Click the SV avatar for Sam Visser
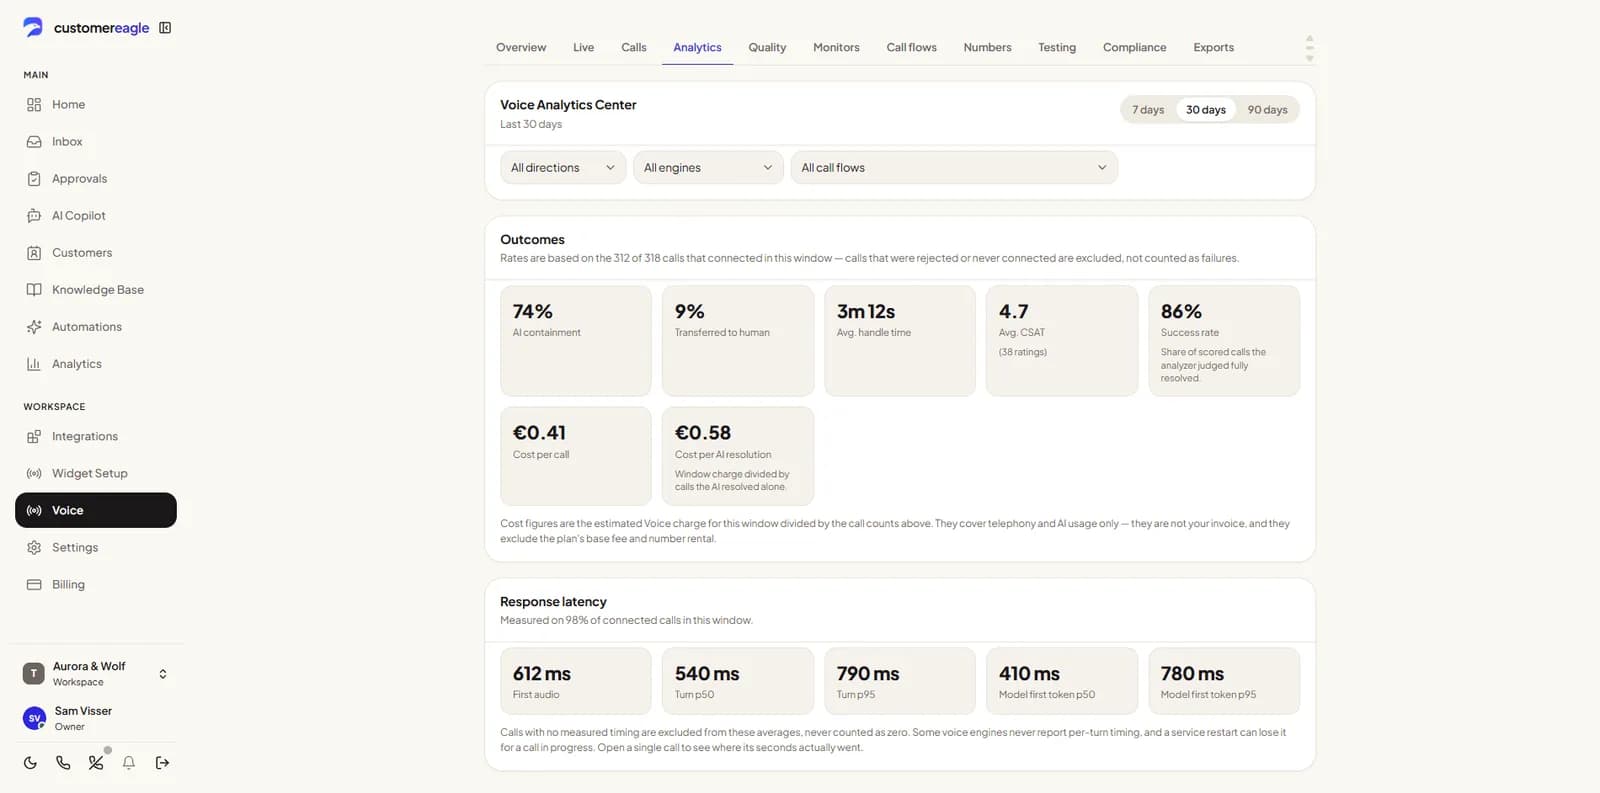 click(x=34, y=718)
